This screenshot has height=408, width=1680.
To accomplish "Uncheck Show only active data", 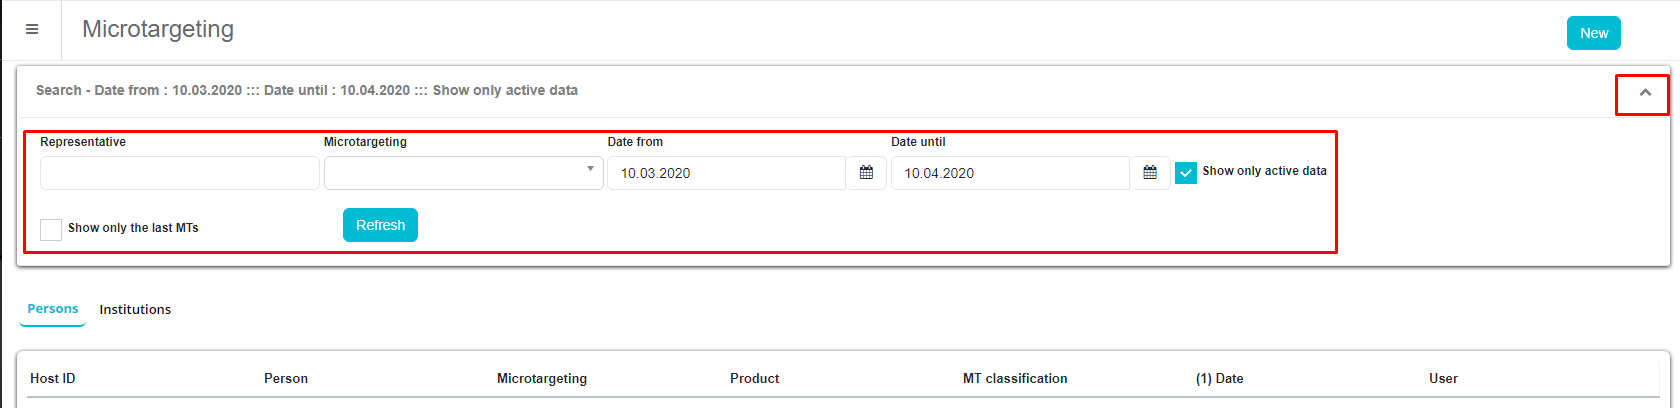I will [x=1186, y=173].
